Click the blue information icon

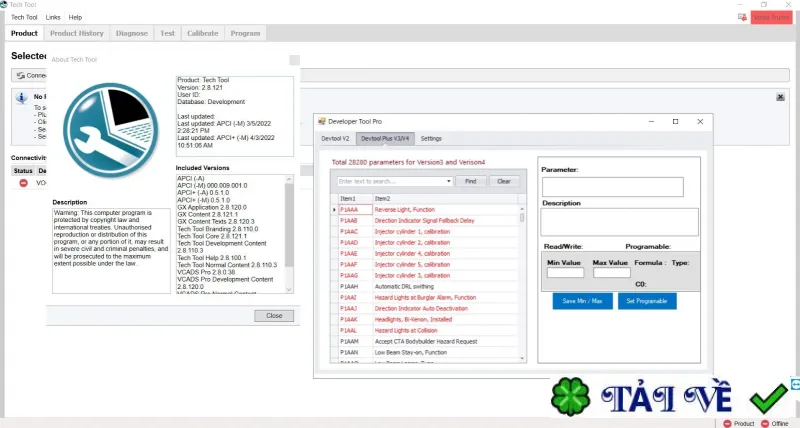point(21,97)
